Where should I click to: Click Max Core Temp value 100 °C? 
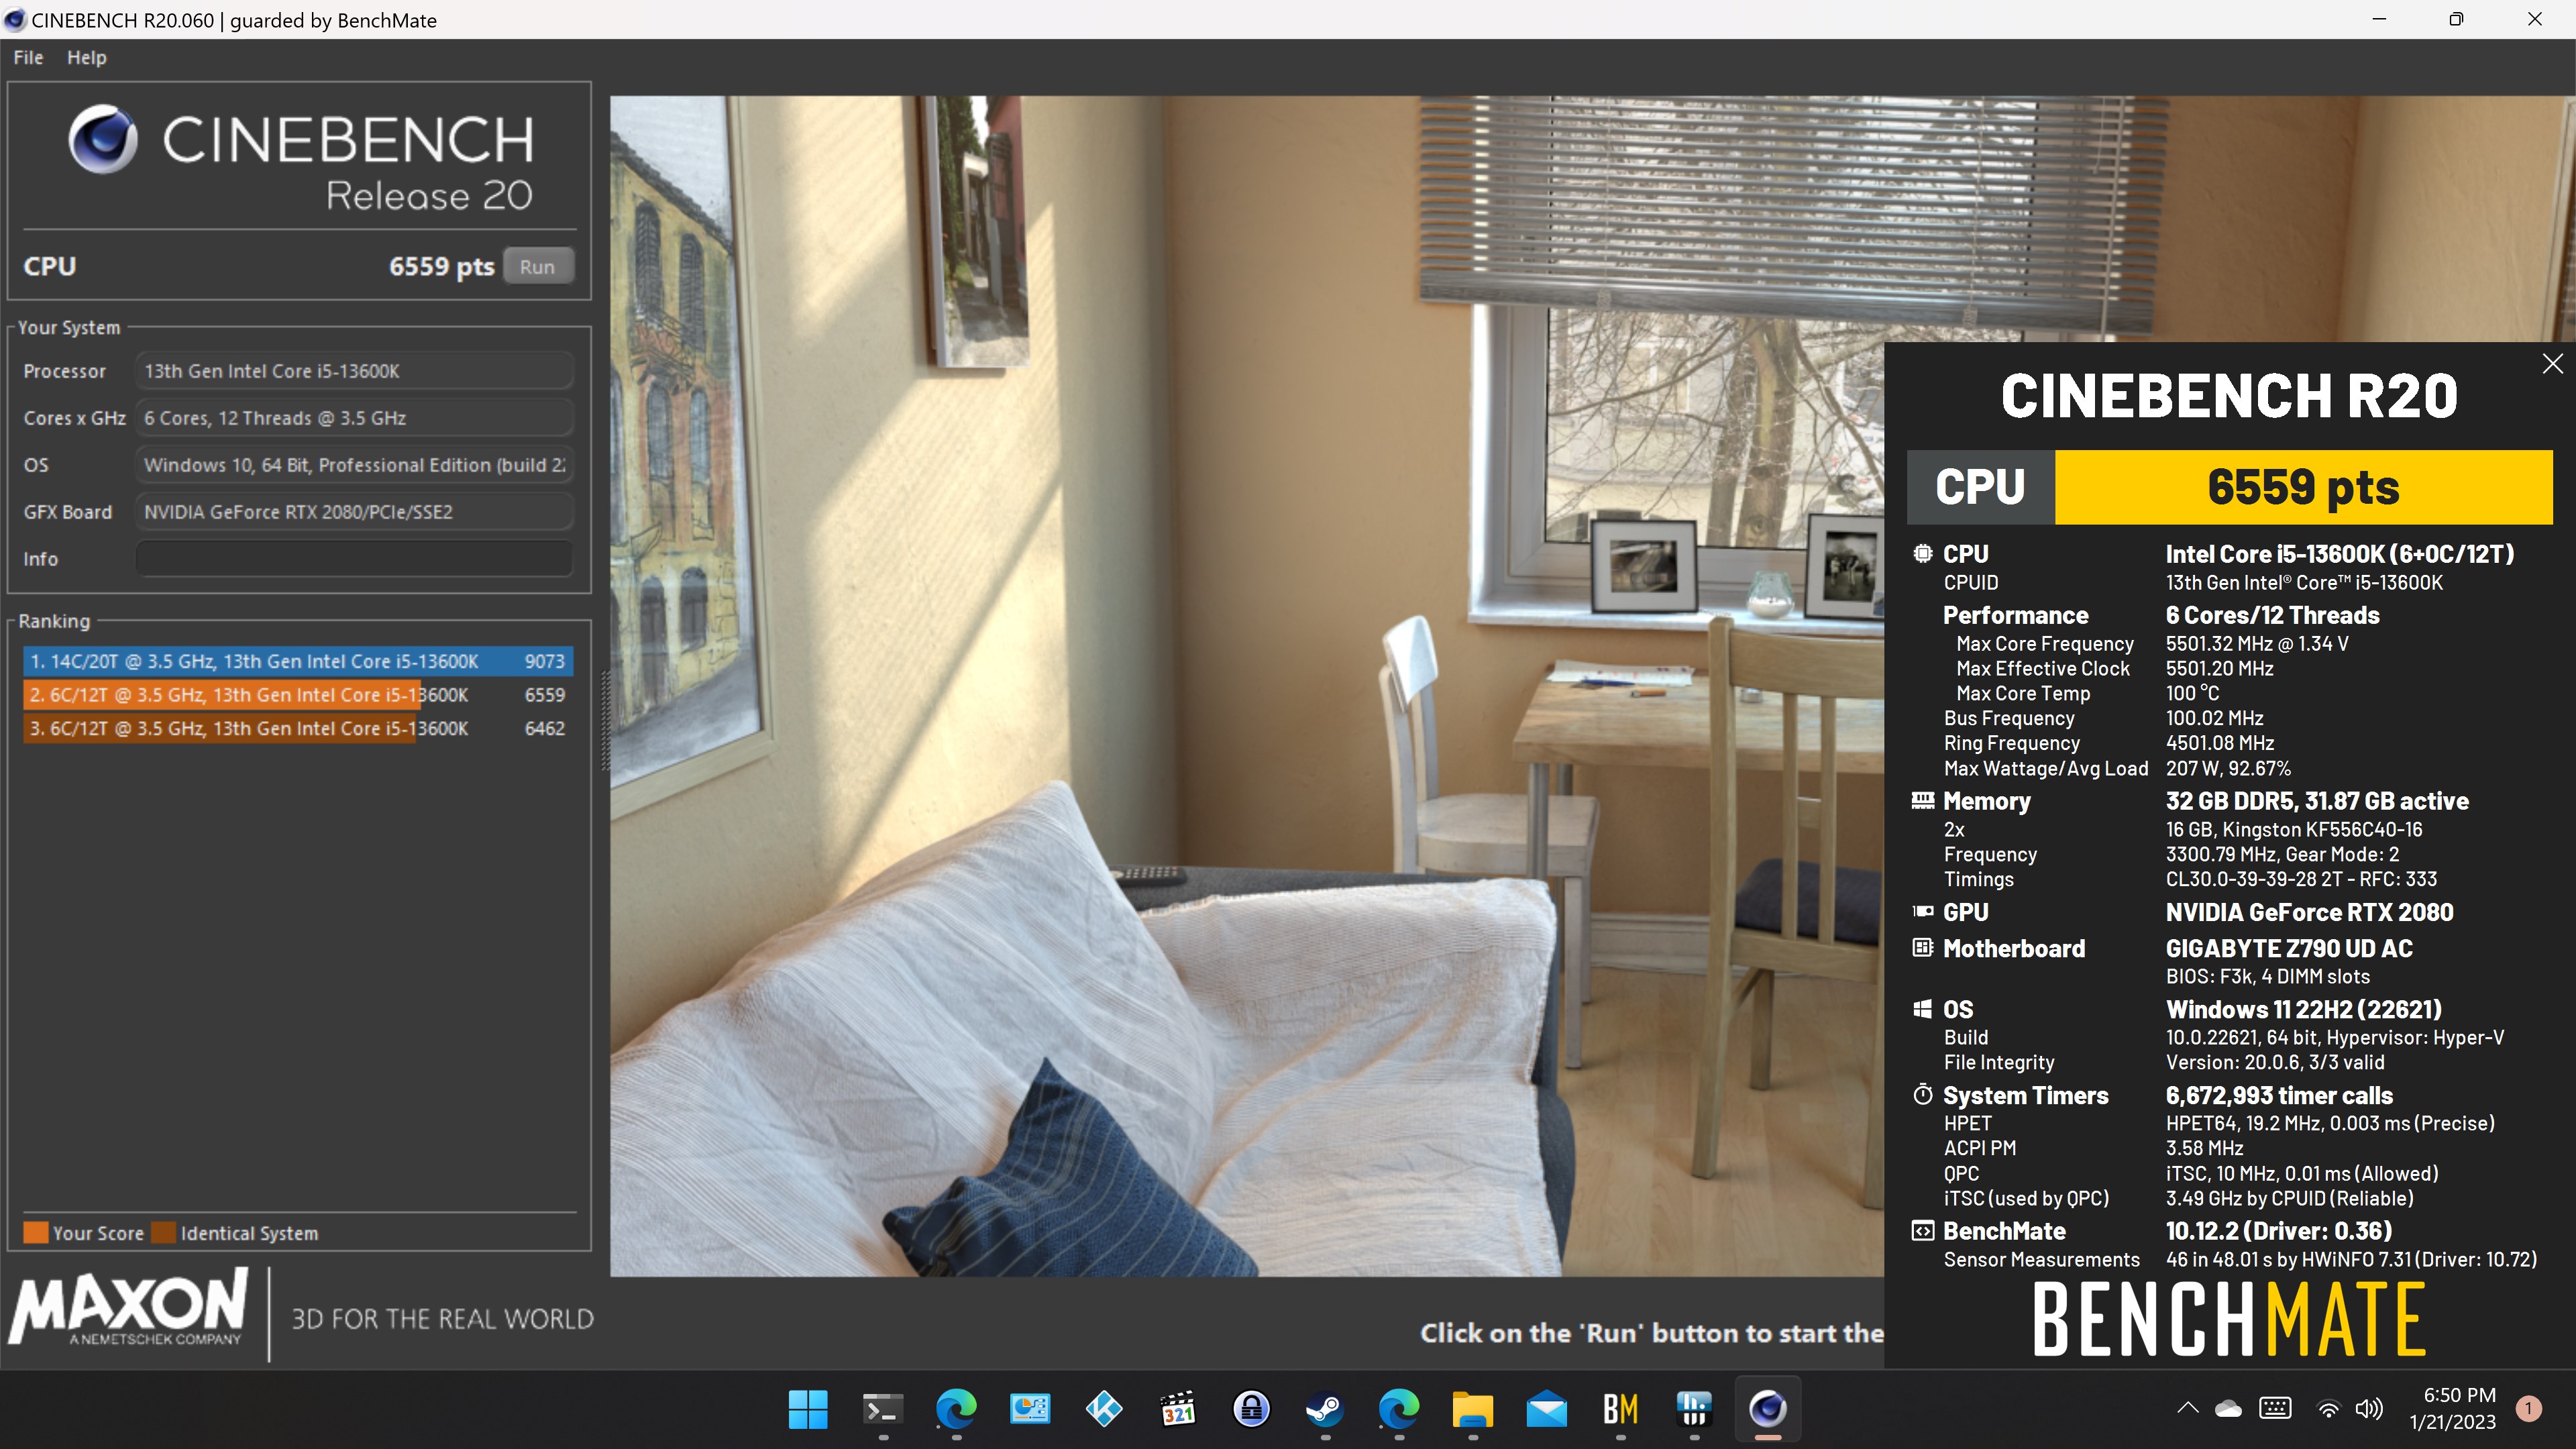coord(2192,692)
